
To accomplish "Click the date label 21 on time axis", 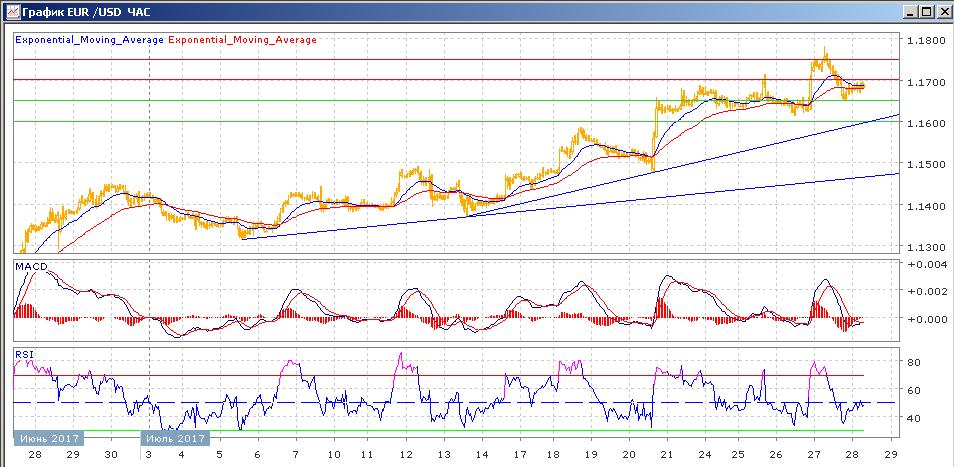I will [667, 455].
